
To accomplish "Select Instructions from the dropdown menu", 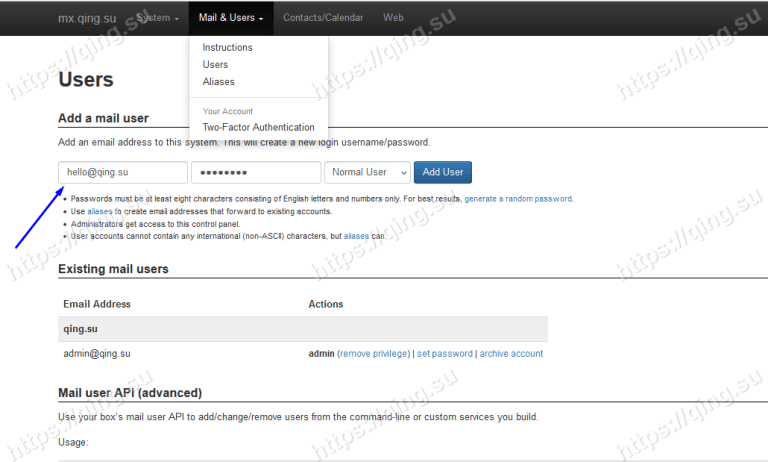I will (227, 48).
